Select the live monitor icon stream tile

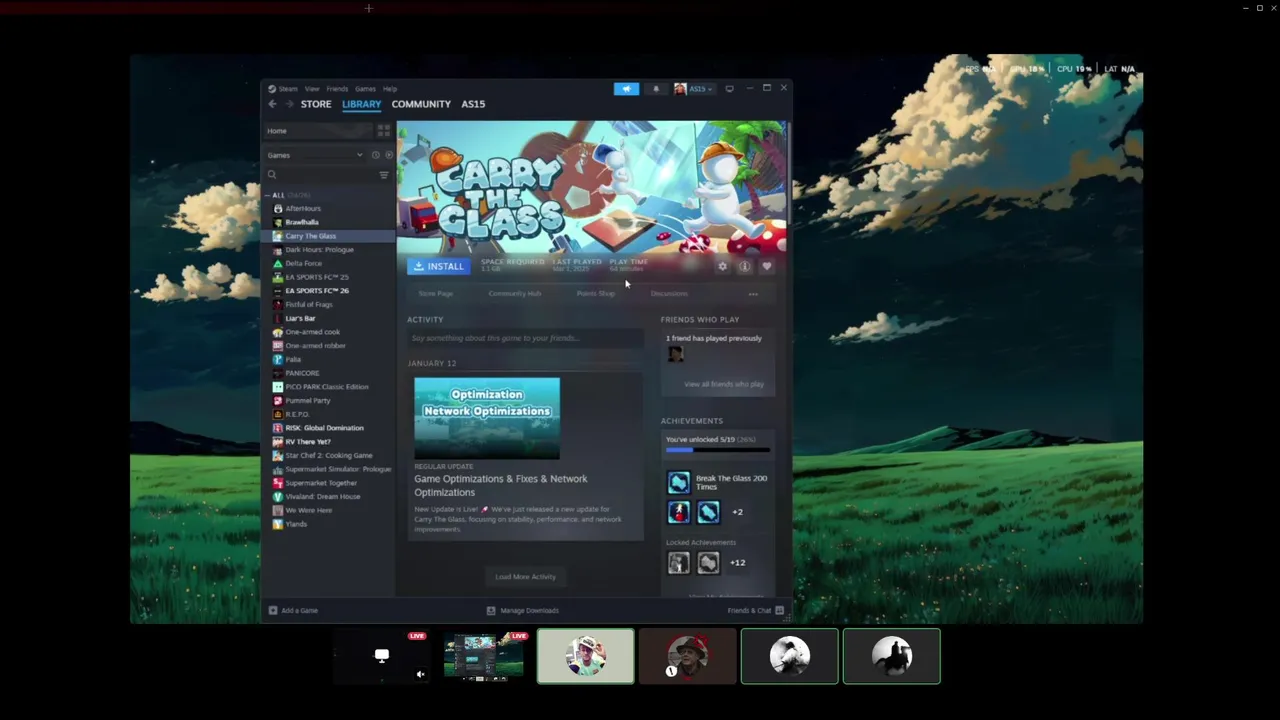click(382, 656)
